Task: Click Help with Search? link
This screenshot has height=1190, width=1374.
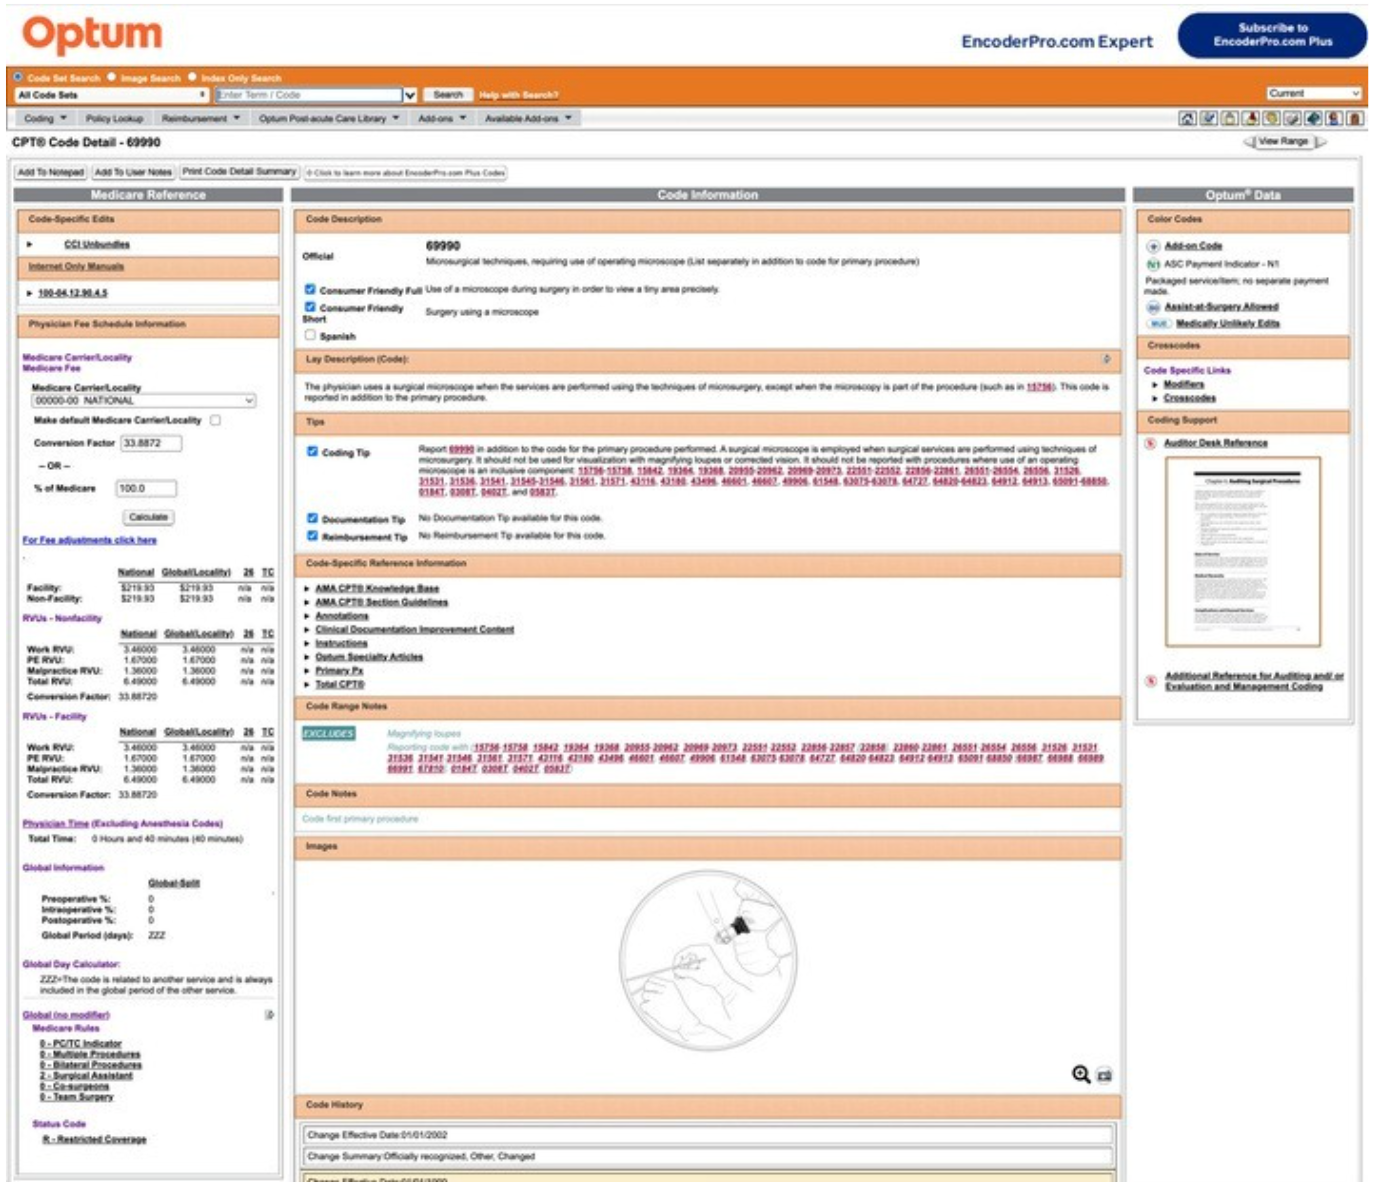Action: click(518, 95)
